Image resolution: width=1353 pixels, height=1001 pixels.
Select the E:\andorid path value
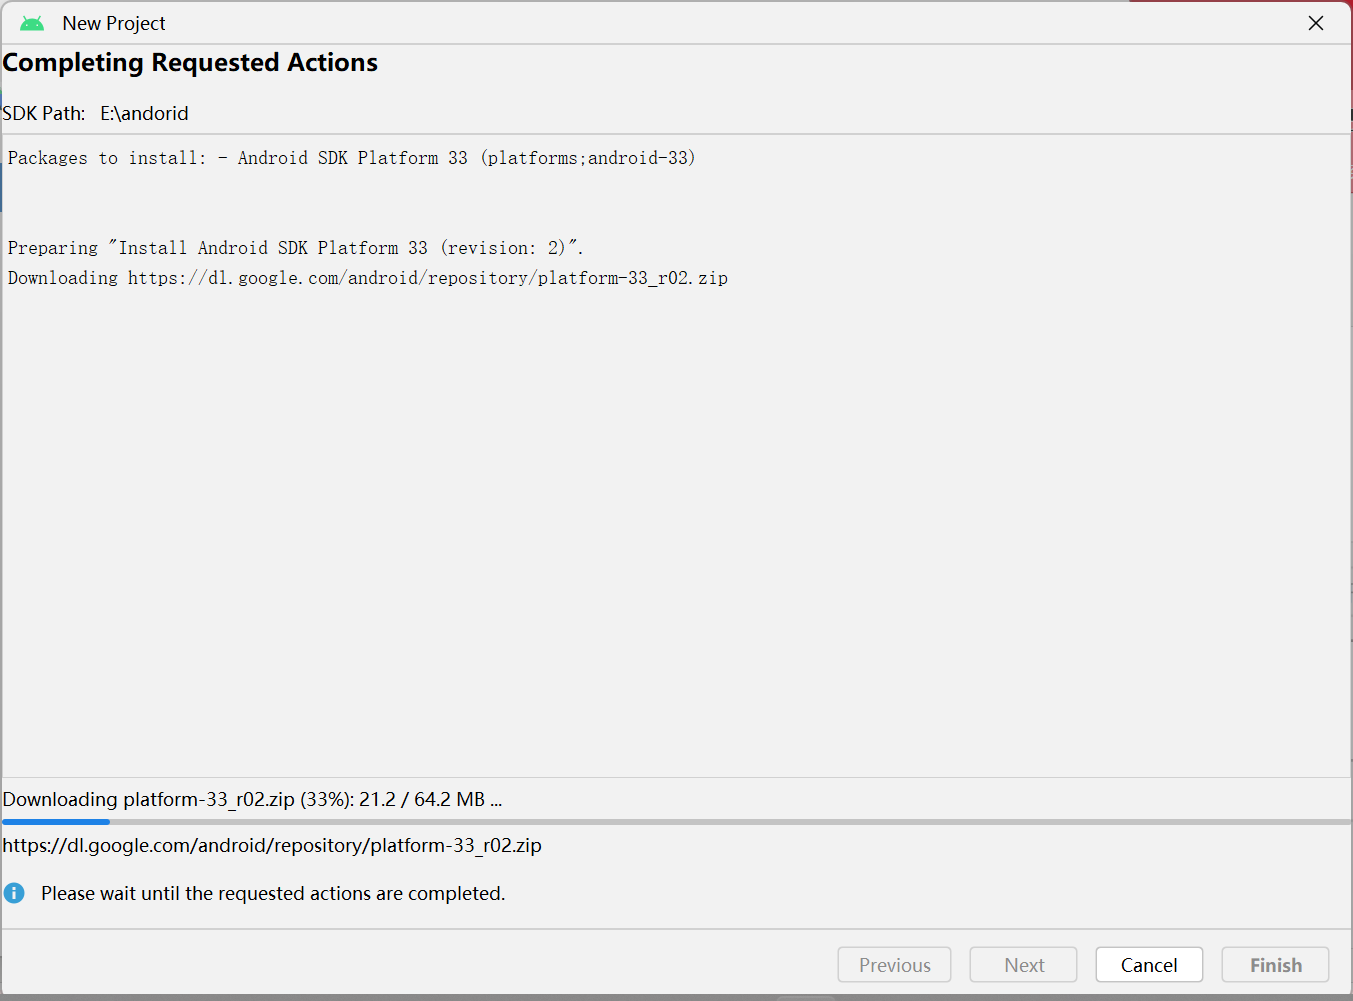(144, 113)
